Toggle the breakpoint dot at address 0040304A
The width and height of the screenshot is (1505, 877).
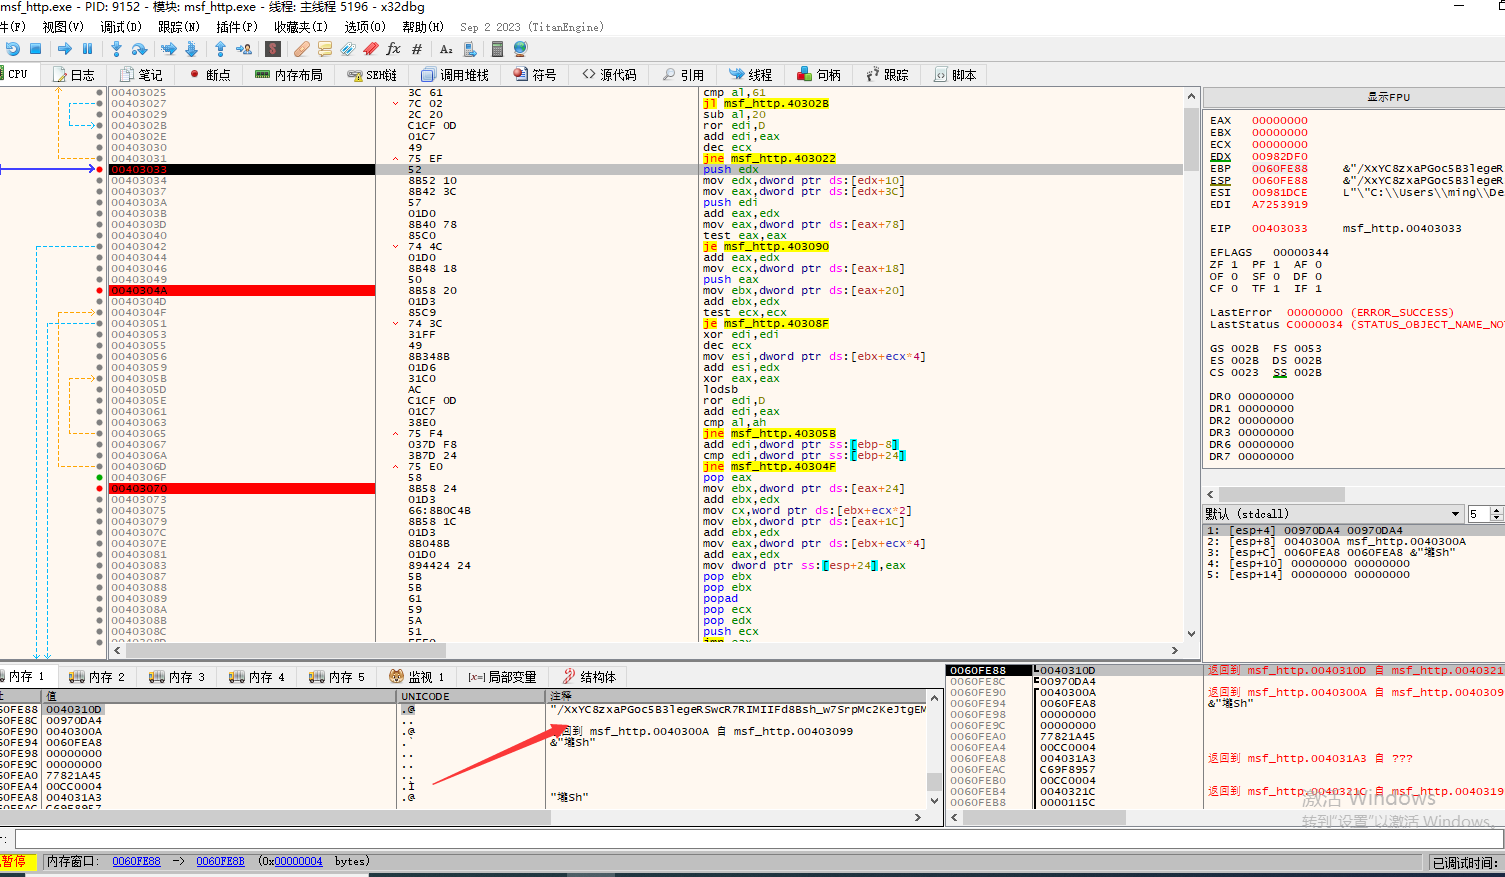pos(99,291)
